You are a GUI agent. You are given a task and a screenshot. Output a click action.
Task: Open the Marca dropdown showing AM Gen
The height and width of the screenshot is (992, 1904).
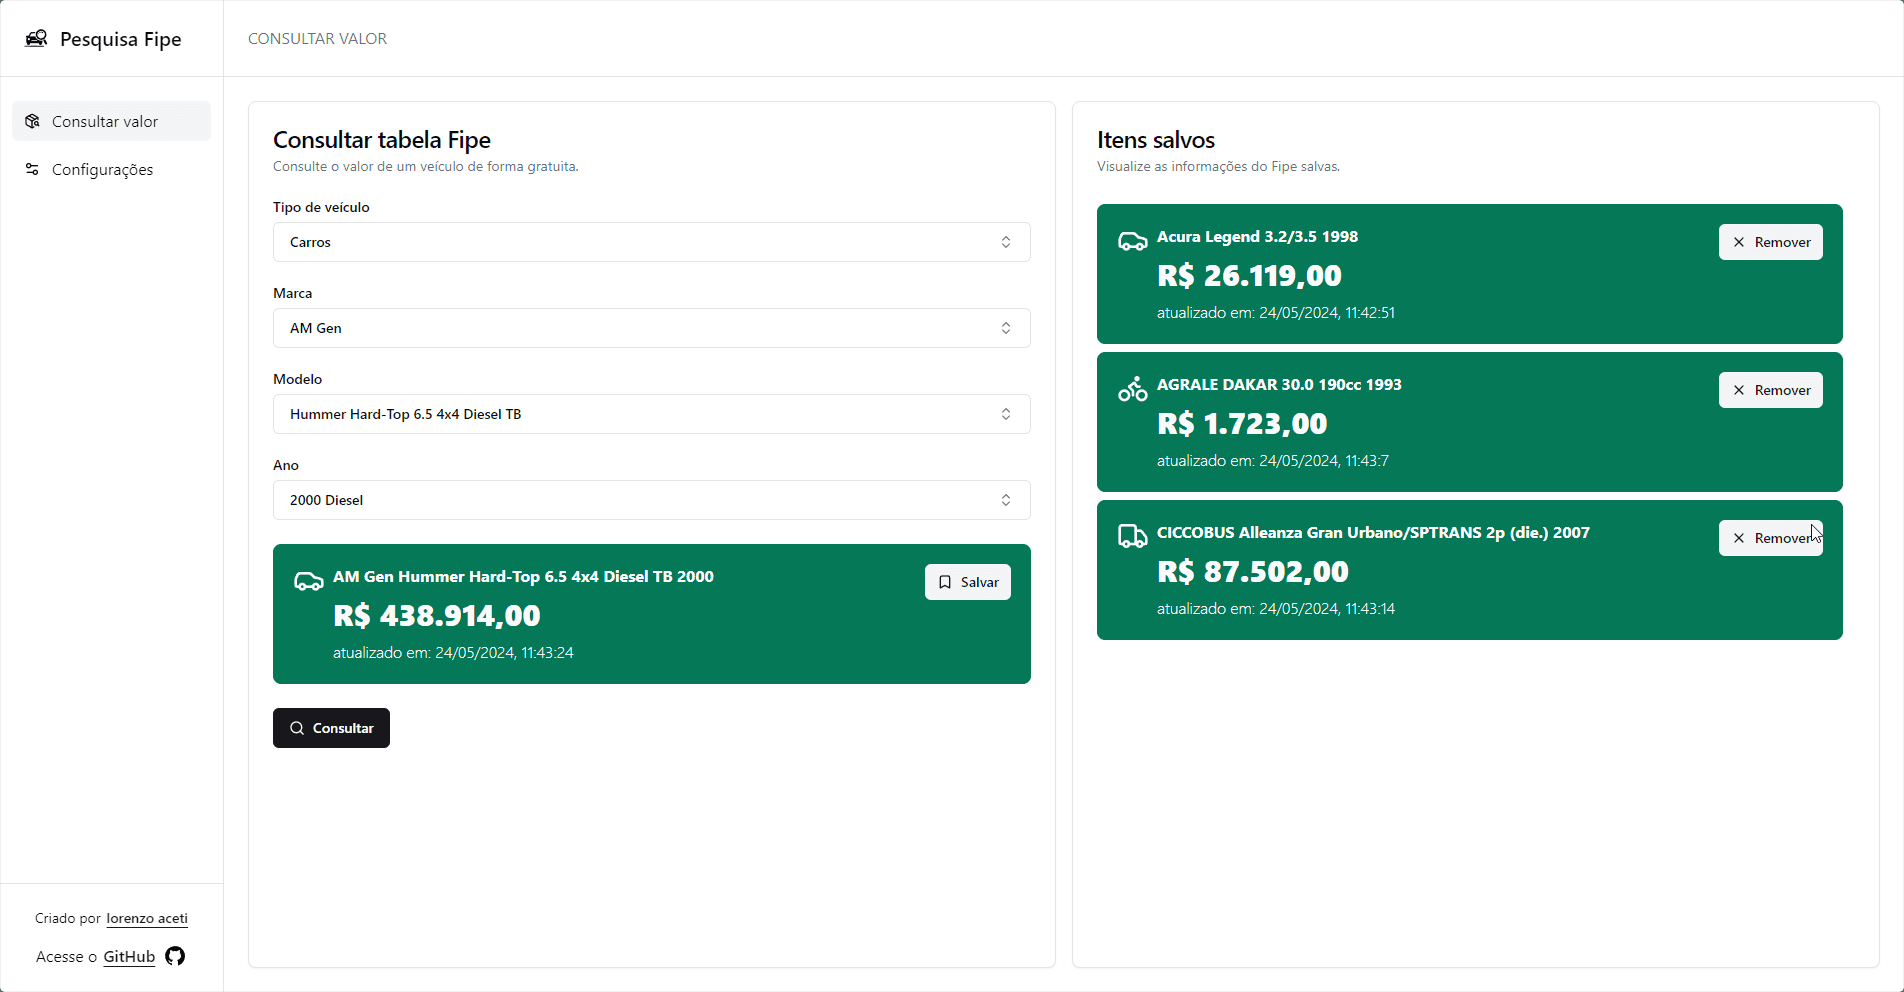pyautogui.click(x=651, y=328)
